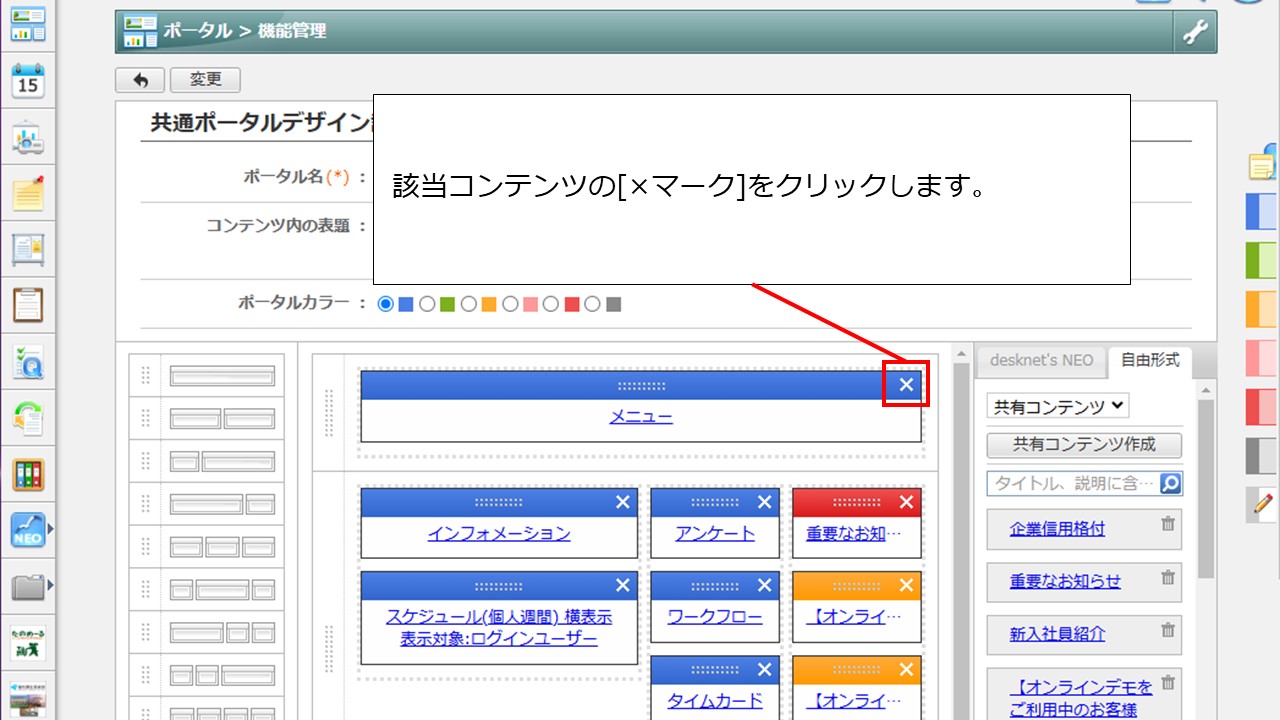This screenshot has height=720, width=1280.
Task: Open the calendar icon in left sidebar
Action: 28,80
